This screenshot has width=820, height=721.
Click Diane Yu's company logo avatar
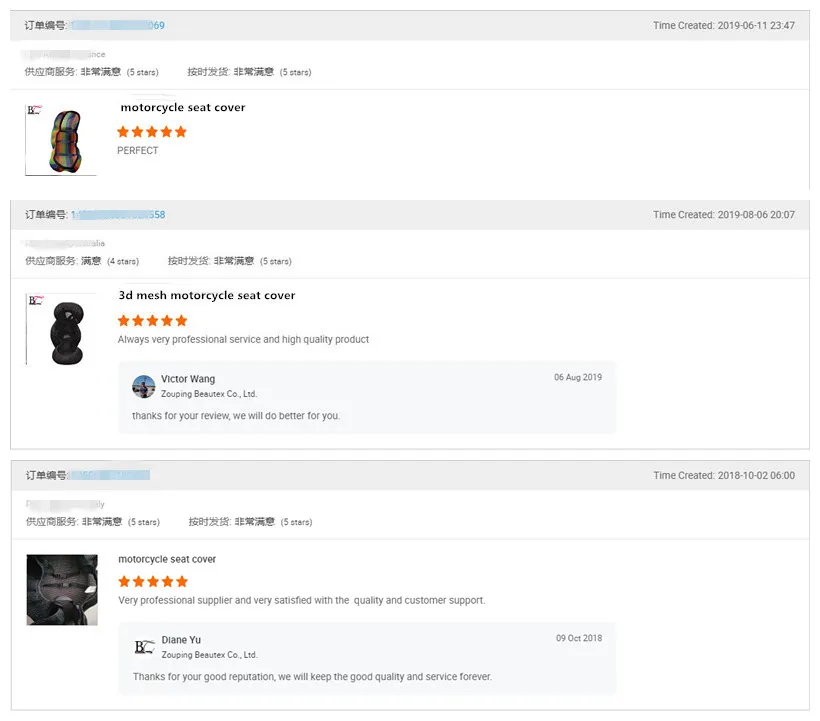click(144, 647)
